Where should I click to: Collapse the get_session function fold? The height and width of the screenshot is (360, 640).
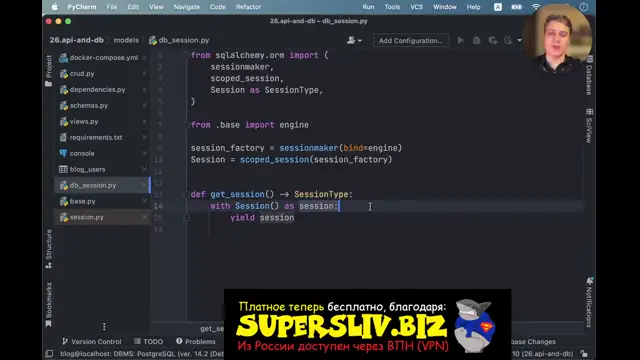(x=187, y=195)
